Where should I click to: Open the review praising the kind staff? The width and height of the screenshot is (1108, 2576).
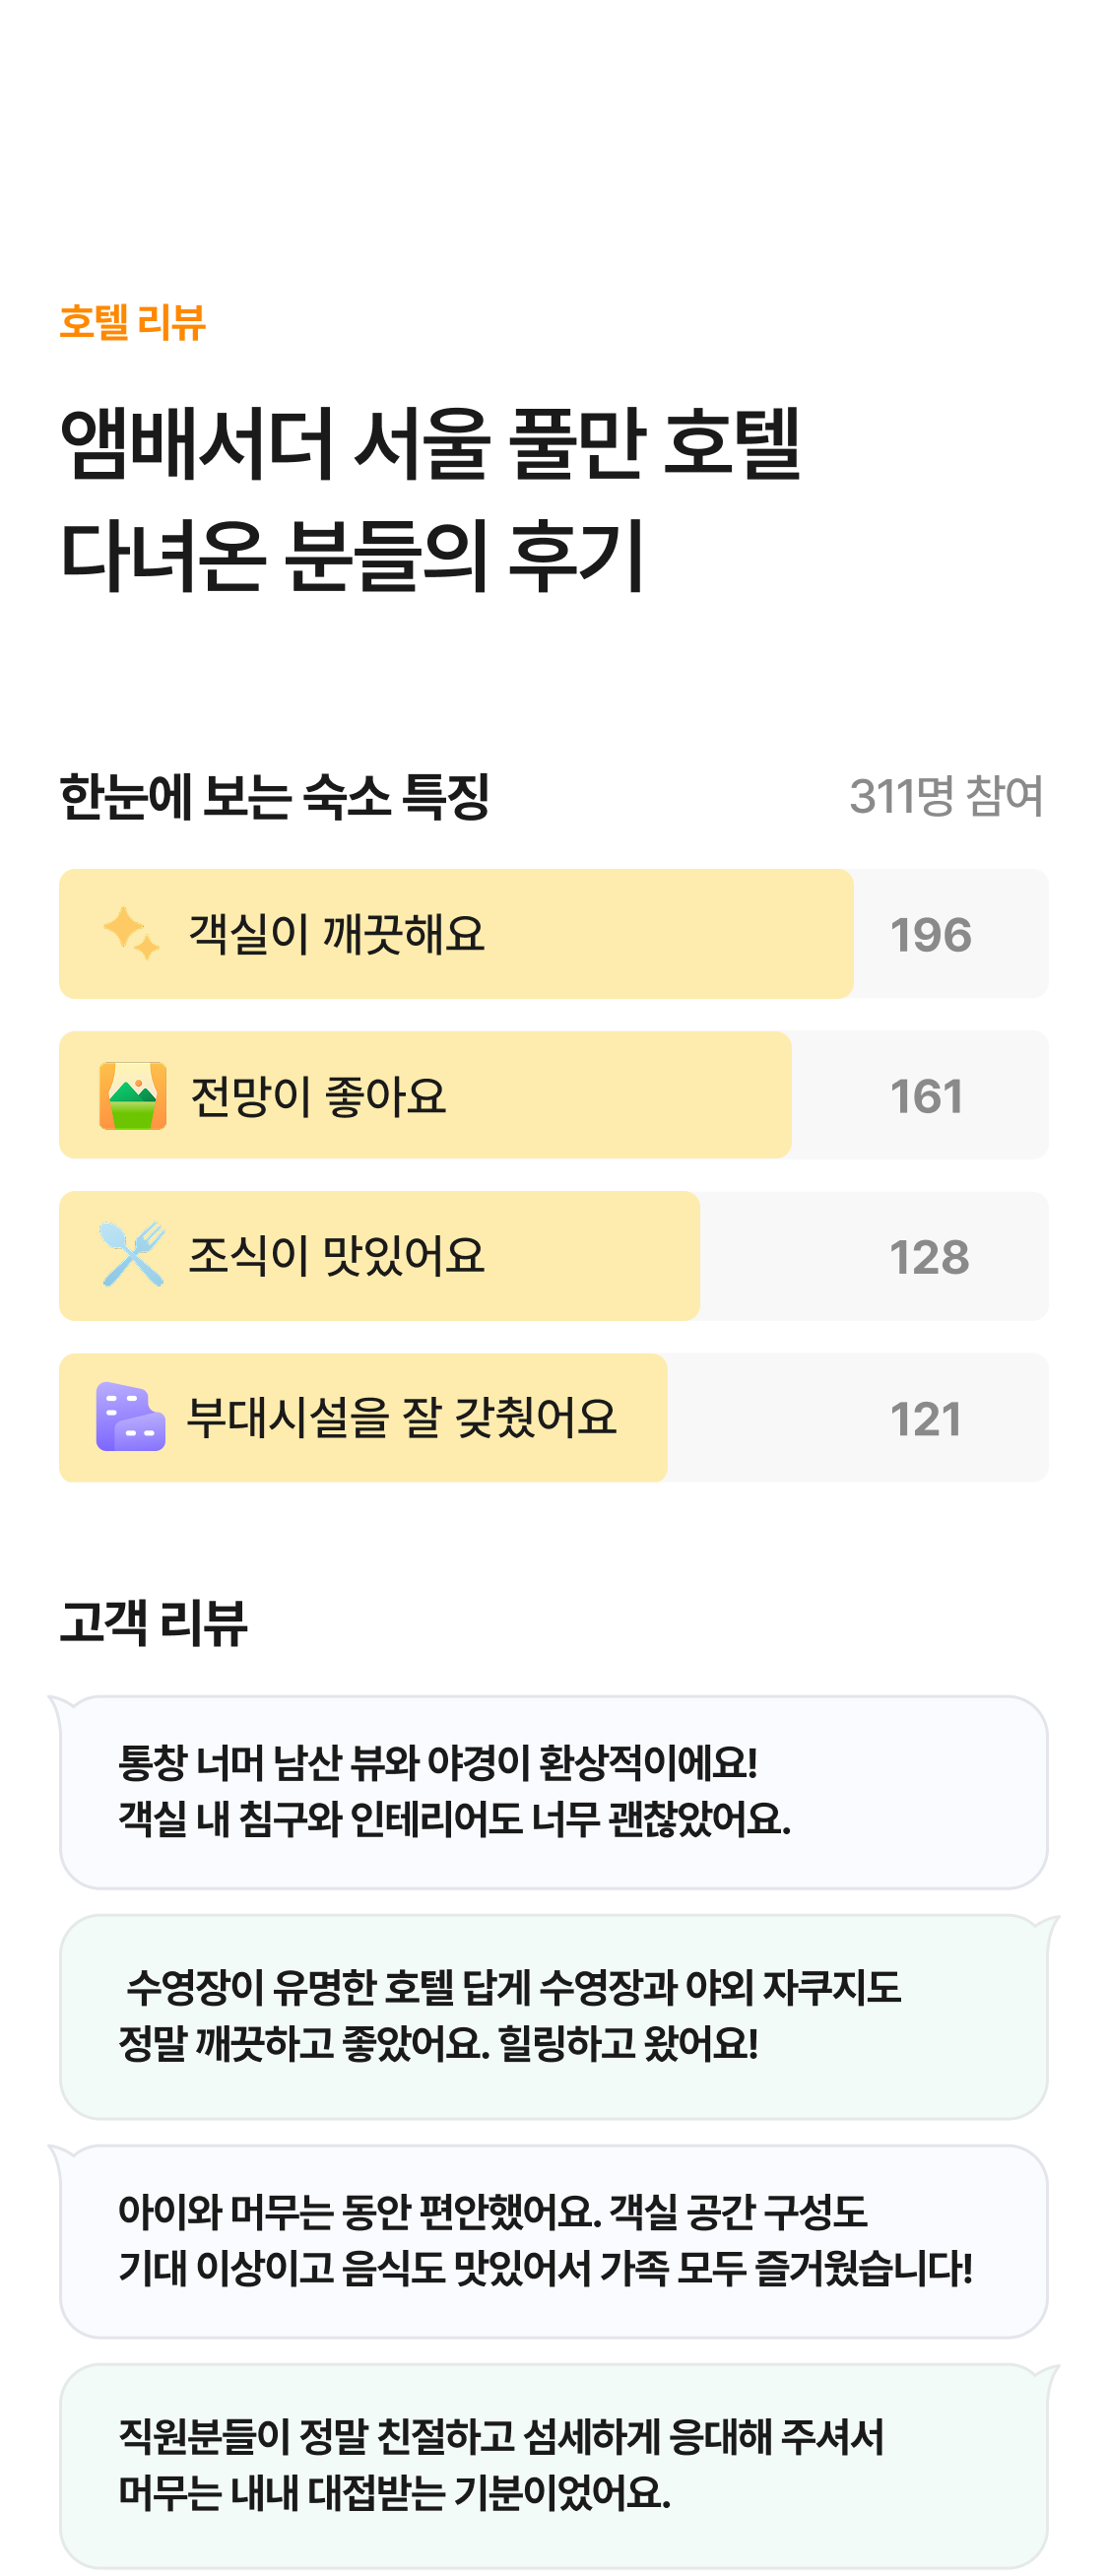click(x=553, y=2464)
